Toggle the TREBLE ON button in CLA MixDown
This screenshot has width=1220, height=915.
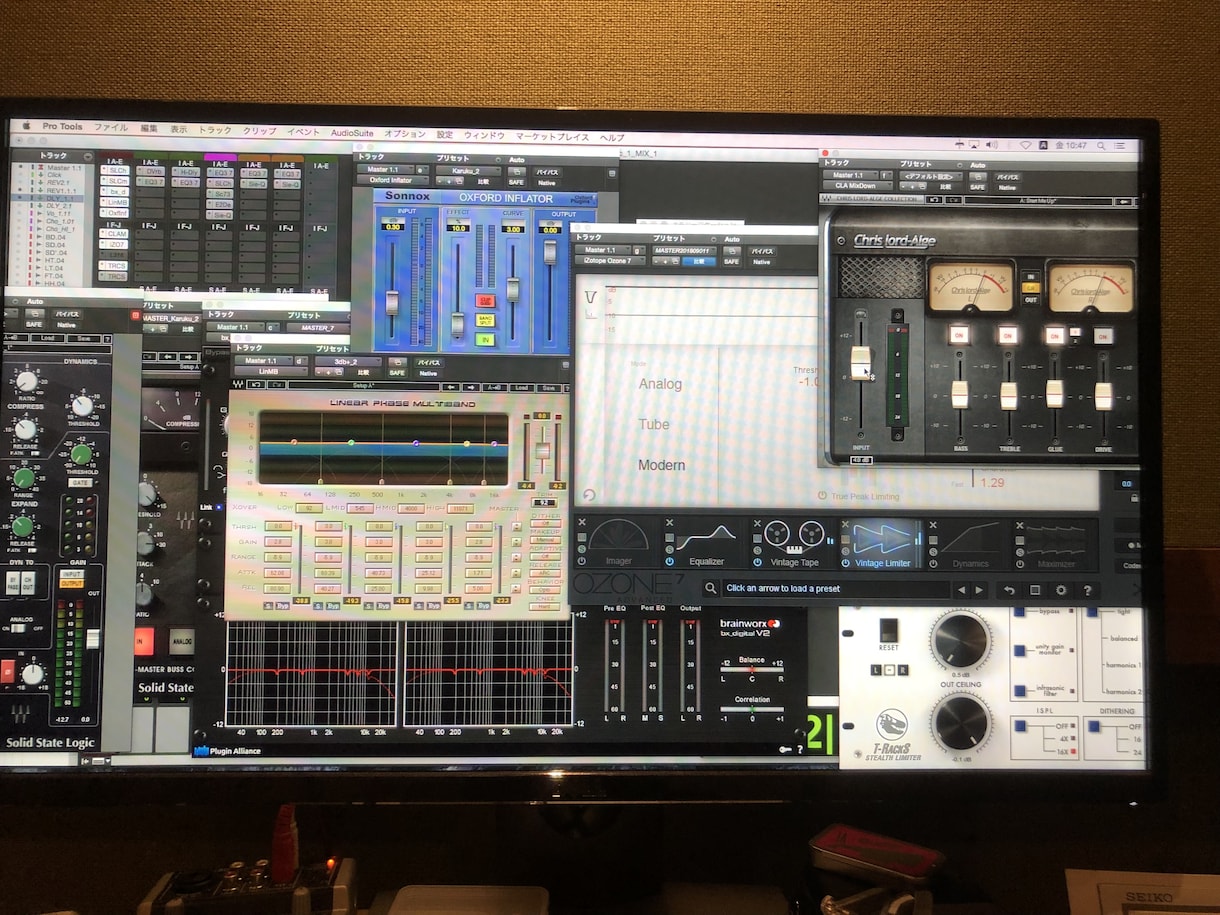(x=1008, y=335)
